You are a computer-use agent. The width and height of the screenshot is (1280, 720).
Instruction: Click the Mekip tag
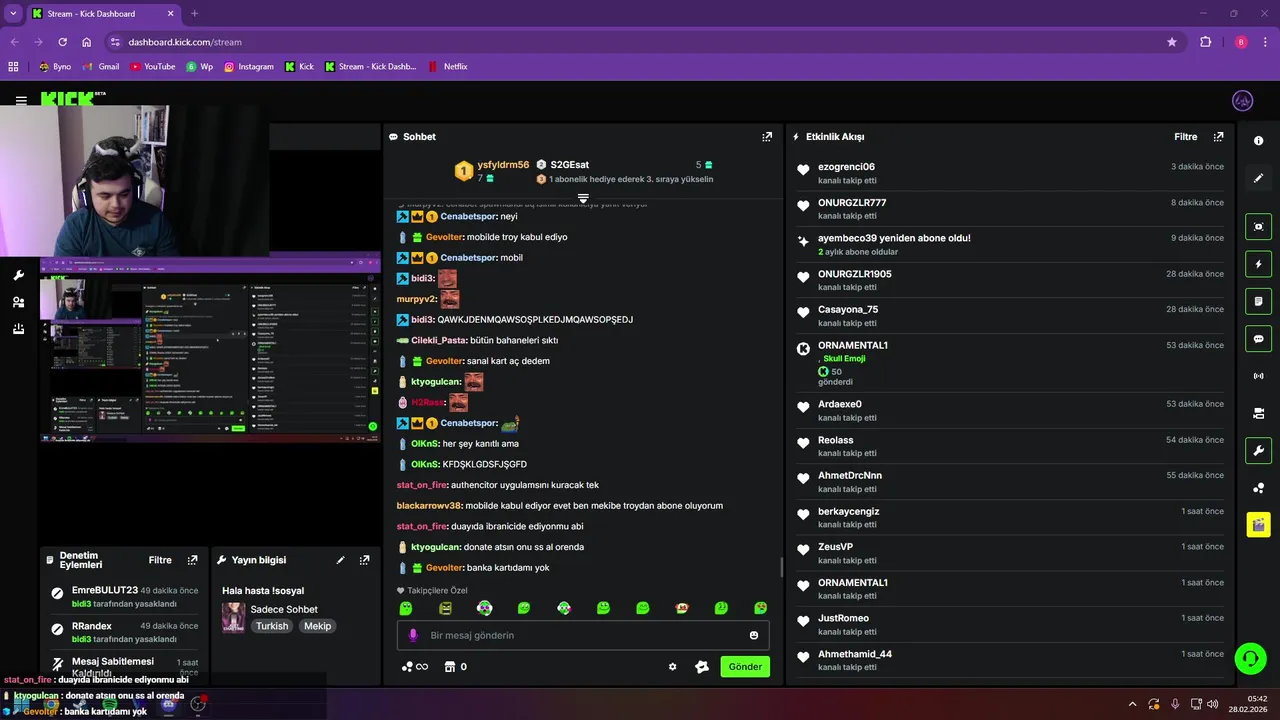coord(318,626)
